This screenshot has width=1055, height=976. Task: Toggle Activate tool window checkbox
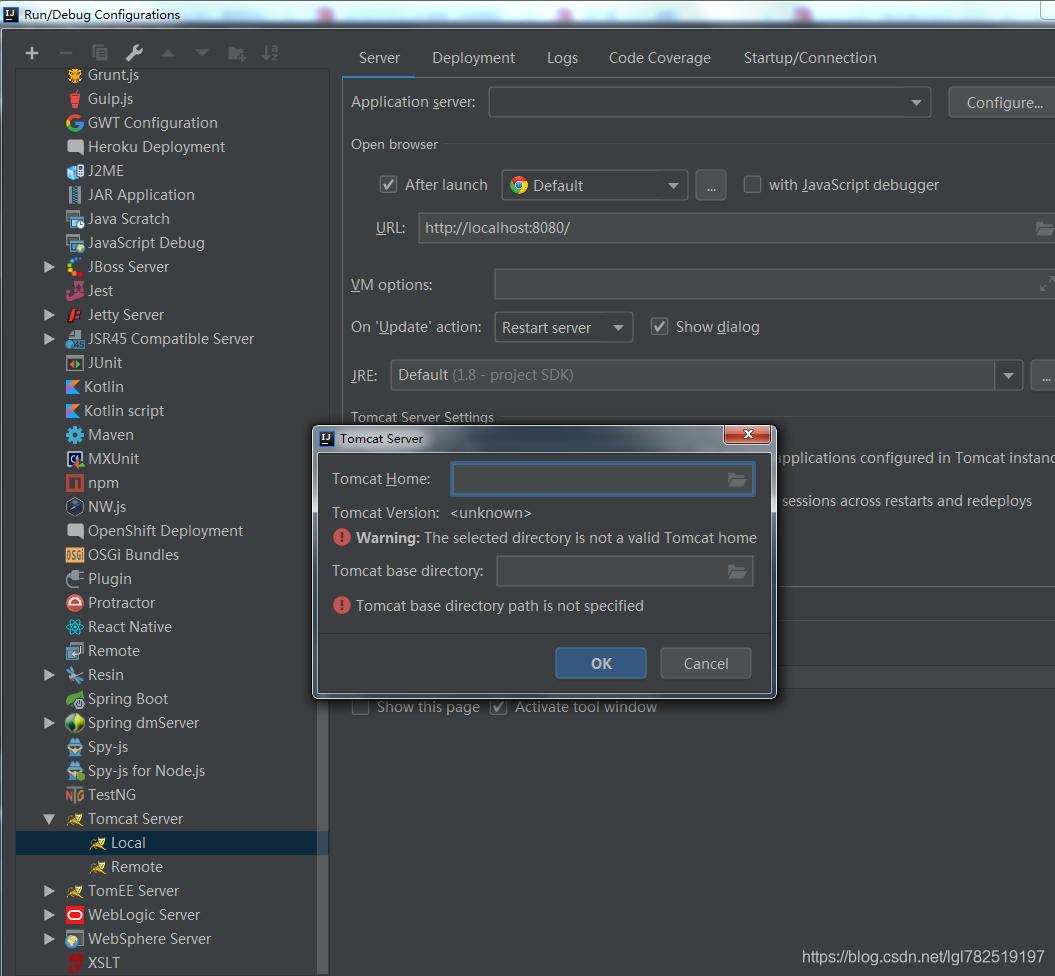click(x=499, y=708)
